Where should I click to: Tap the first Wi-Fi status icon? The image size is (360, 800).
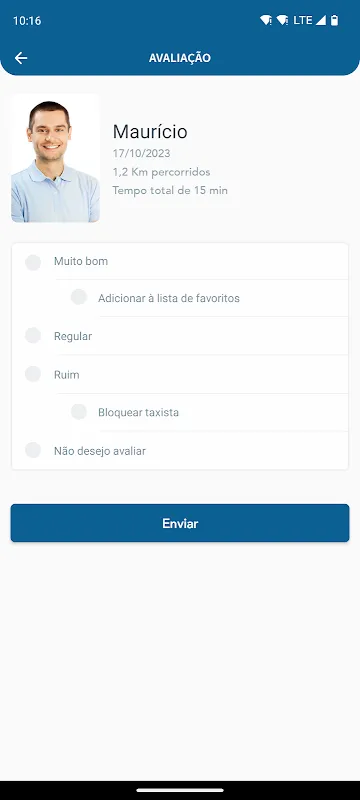pyautogui.click(x=266, y=20)
